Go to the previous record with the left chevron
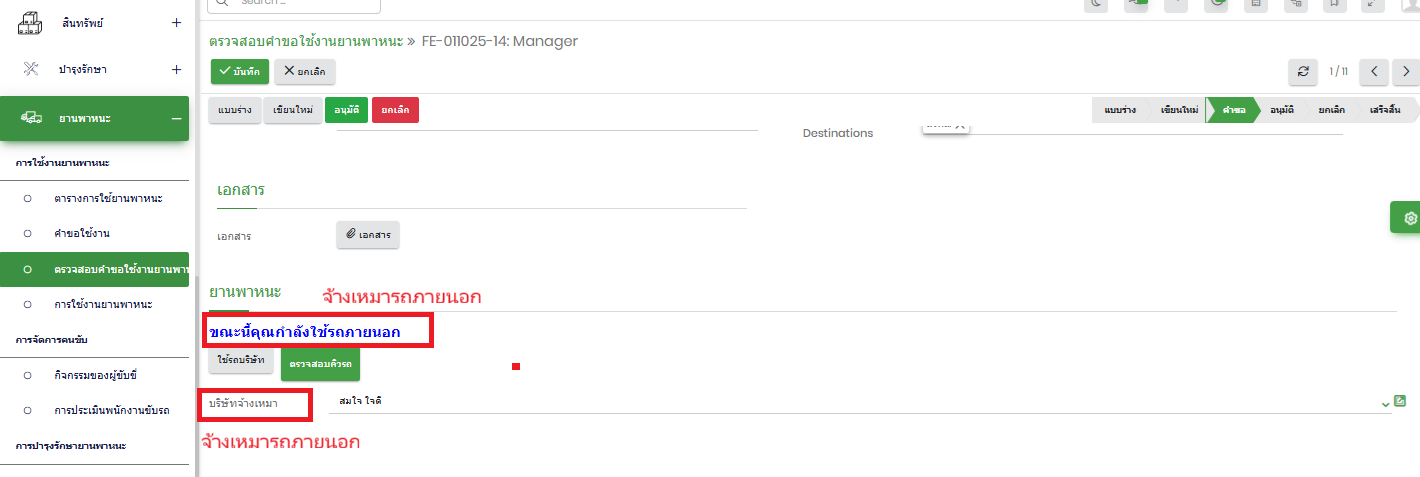 tap(1374, 71)
